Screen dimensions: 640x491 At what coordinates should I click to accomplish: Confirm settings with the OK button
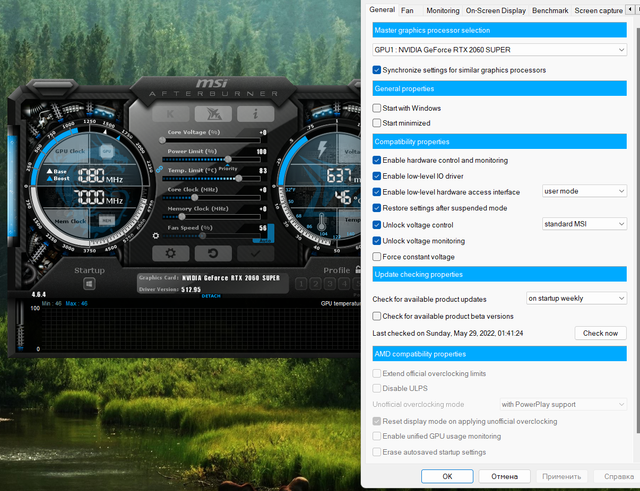click(x=447, y=476)
